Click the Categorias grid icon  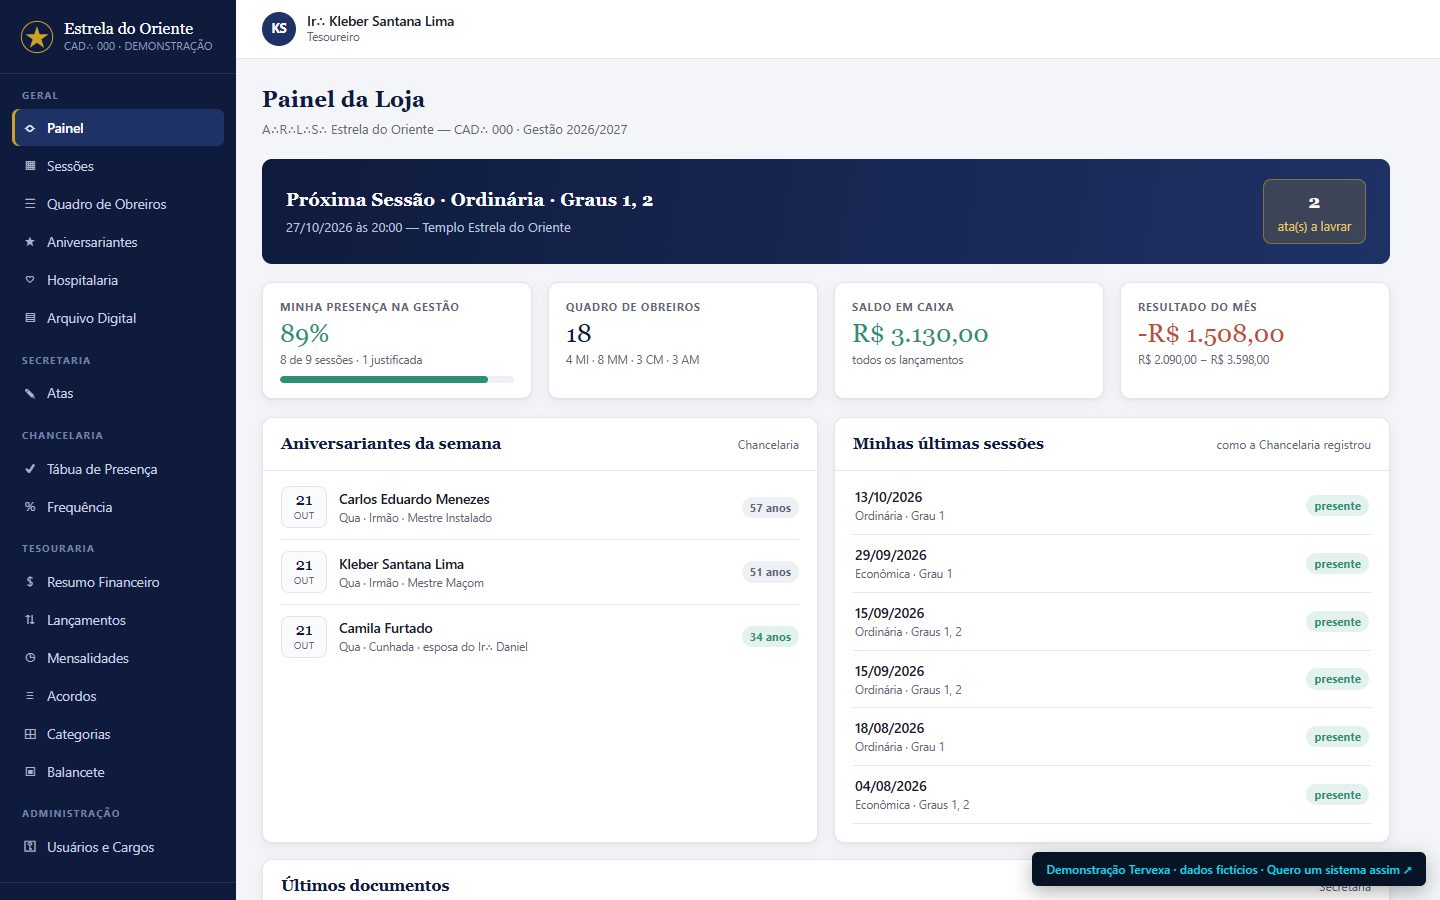pyautogui.click(x=30, y=734)
